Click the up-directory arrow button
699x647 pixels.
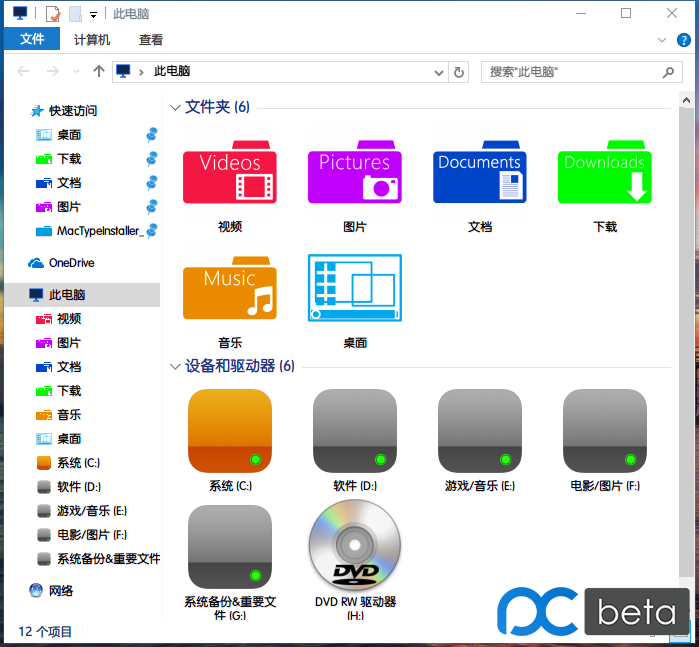click(x=98, y=72)
